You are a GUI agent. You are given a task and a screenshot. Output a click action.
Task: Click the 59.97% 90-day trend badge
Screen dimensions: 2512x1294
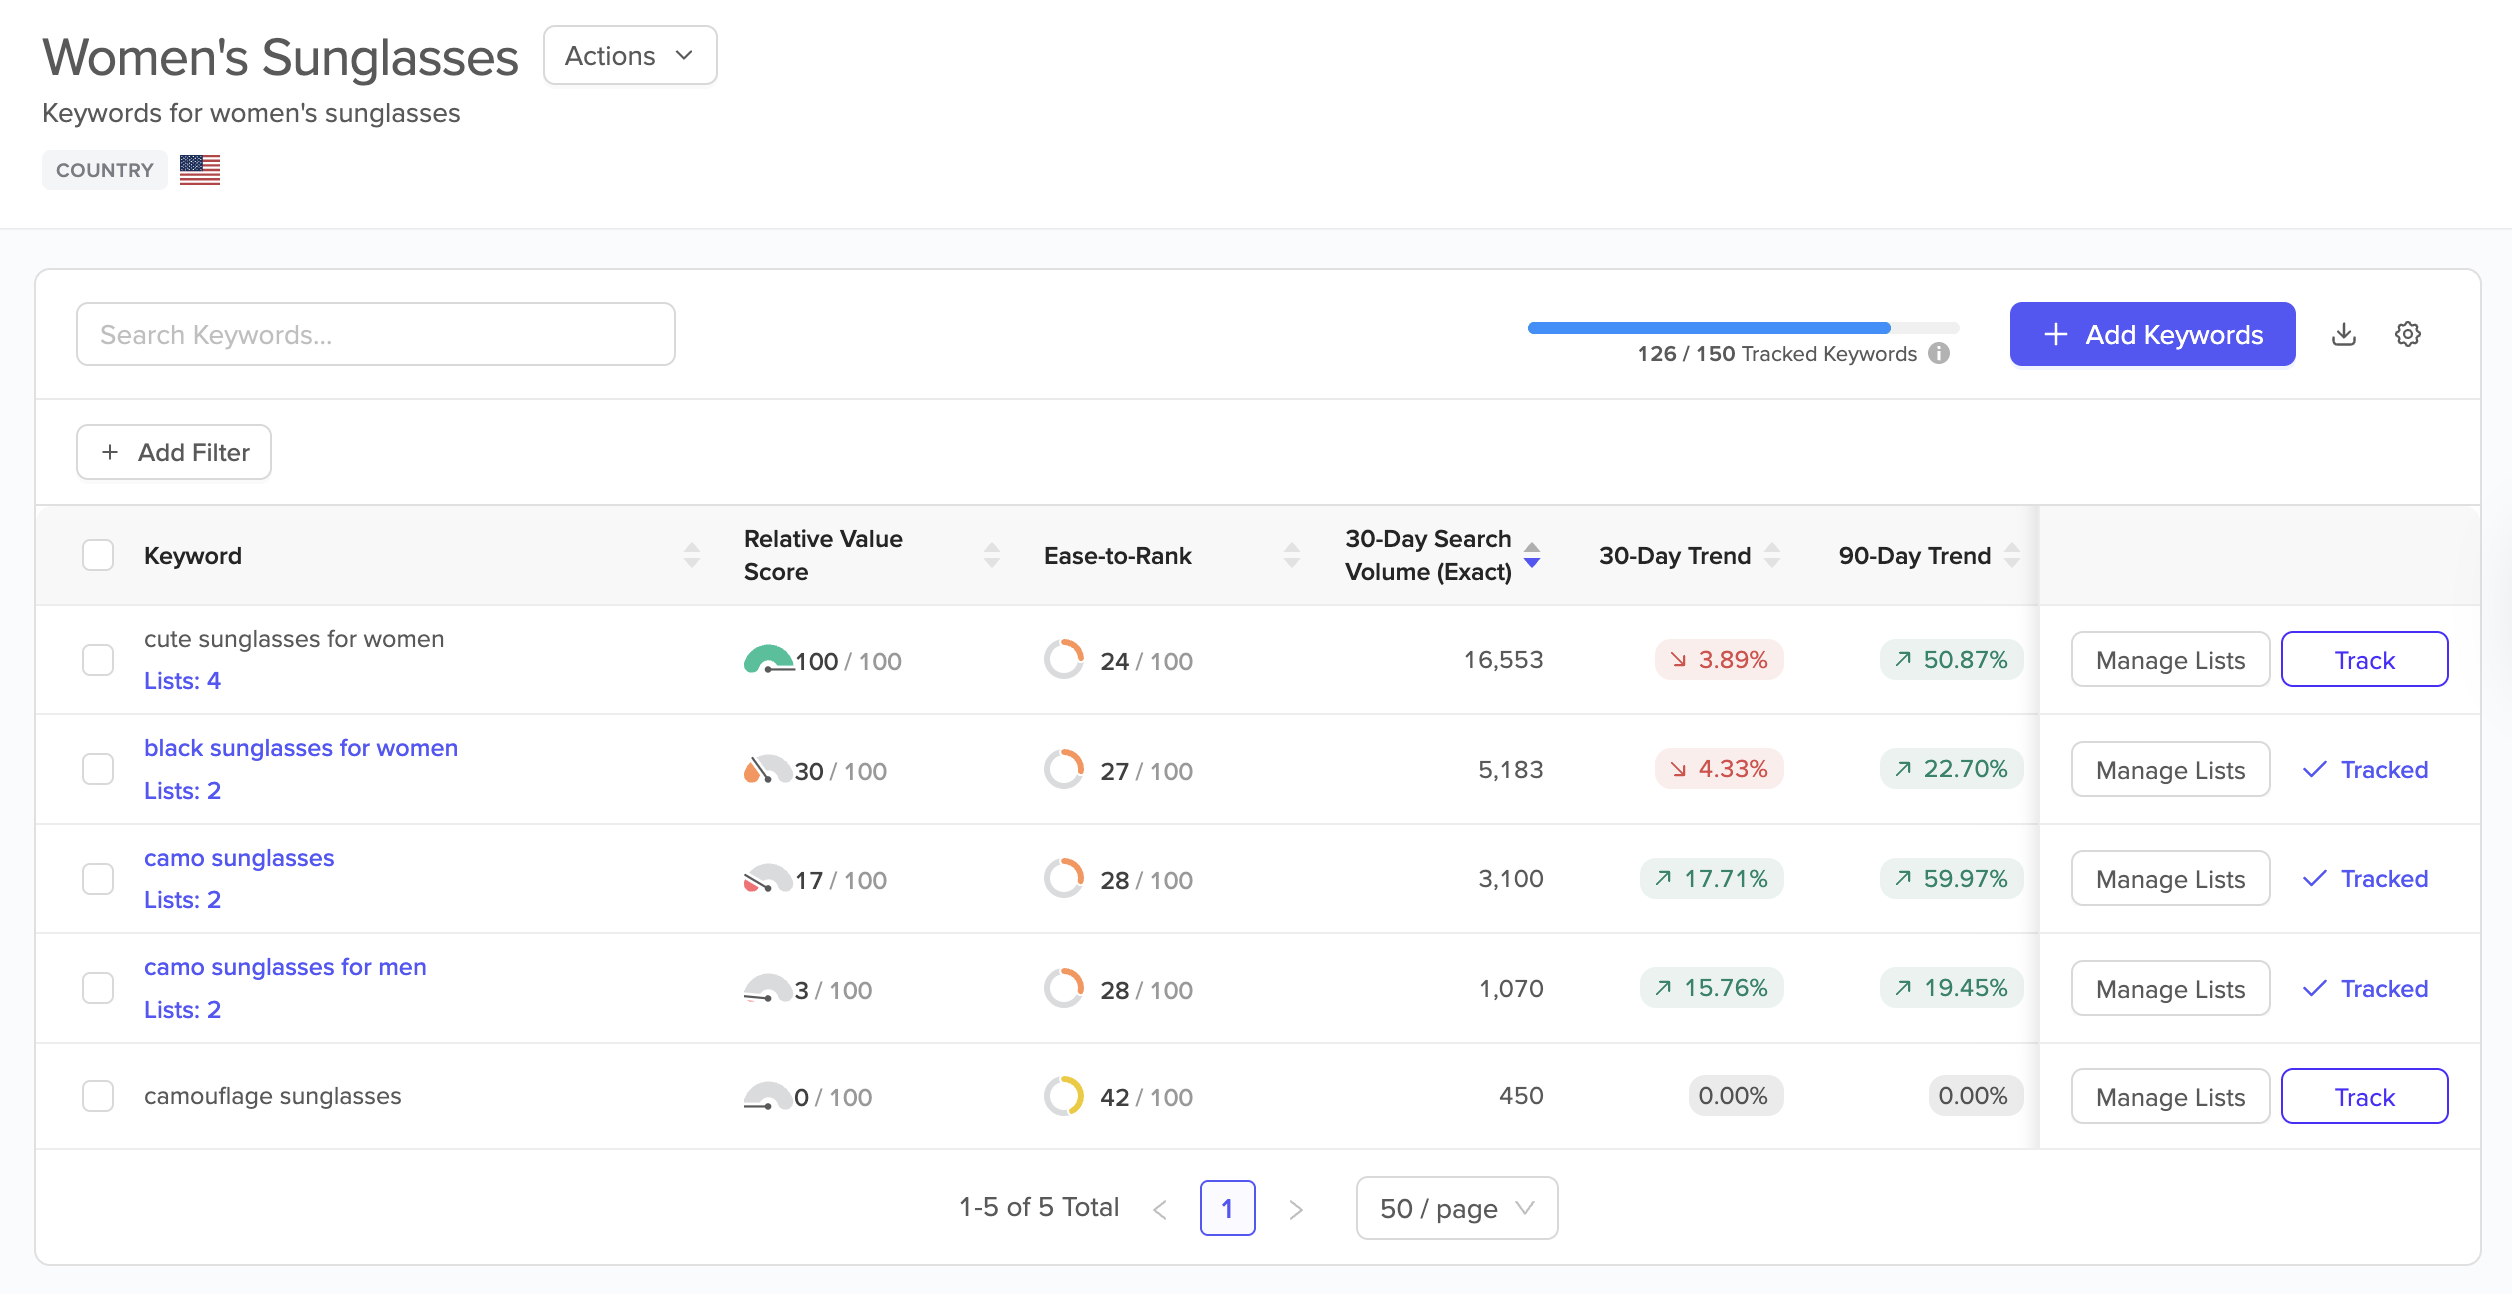(x=1952, y=879)
